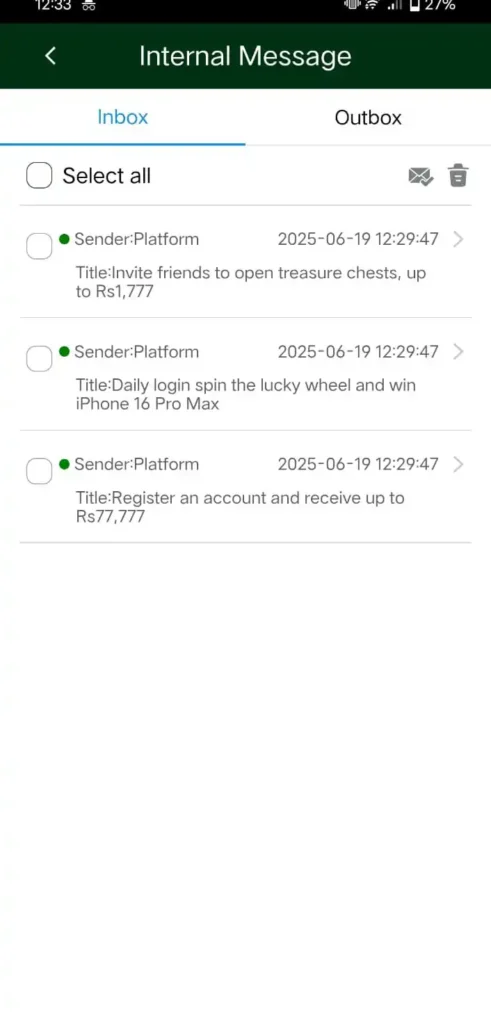The height and width of the screenshot is (1024, 491).
Task: Tick checkbox for lucky wheel iPhone message
Action: pos(39,359)
